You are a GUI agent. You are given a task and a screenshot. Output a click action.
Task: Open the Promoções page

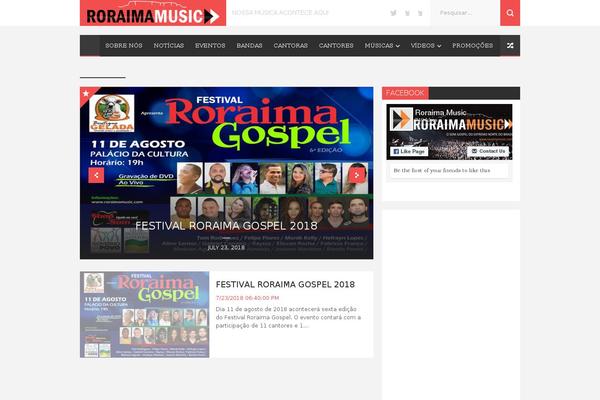[x=473, y=46]
